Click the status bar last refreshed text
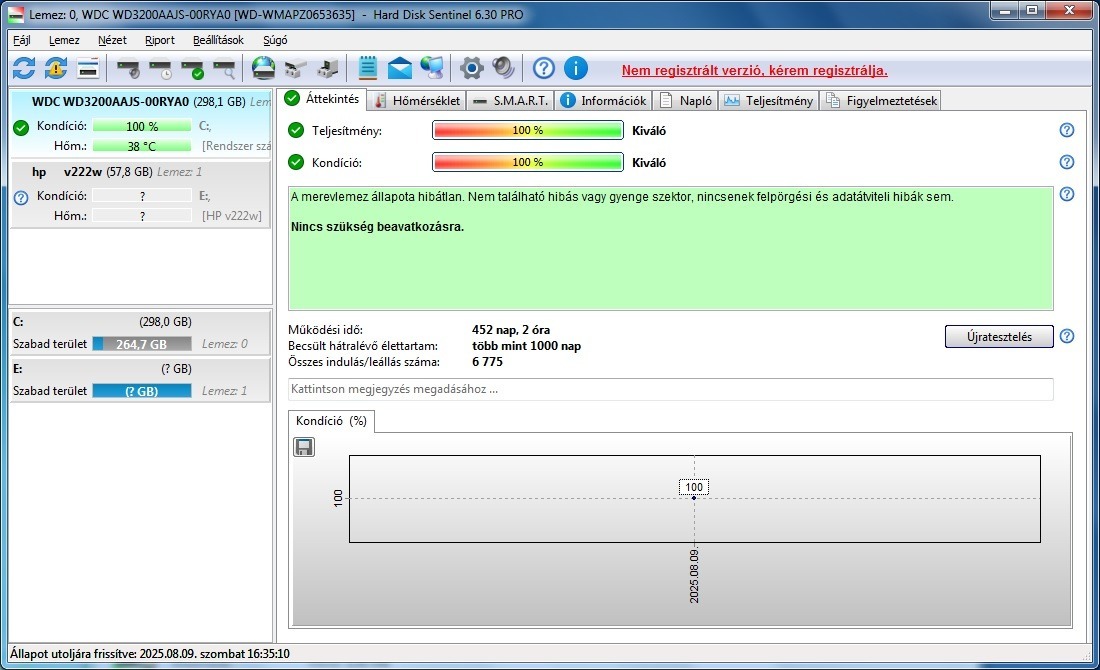 tap(150, 653)
